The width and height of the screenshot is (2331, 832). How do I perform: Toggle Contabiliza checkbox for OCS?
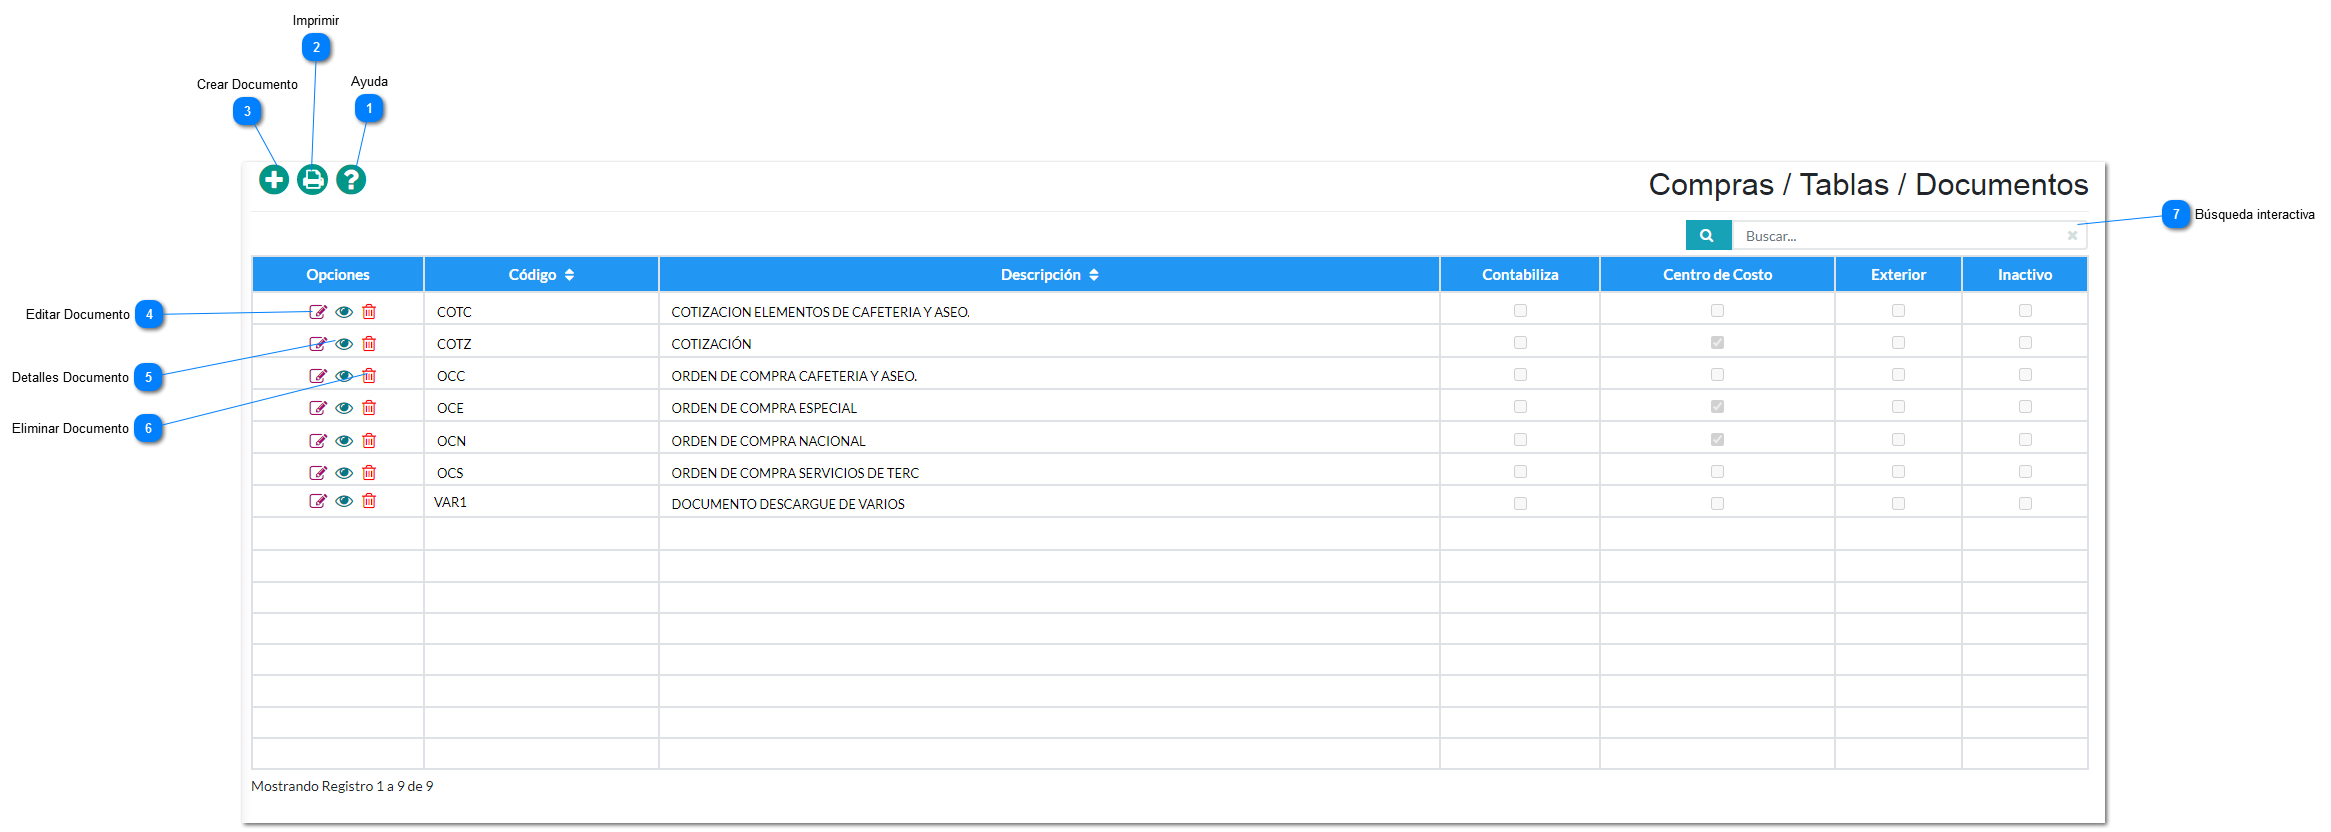pyautogui.click(x=1520, y=472)
